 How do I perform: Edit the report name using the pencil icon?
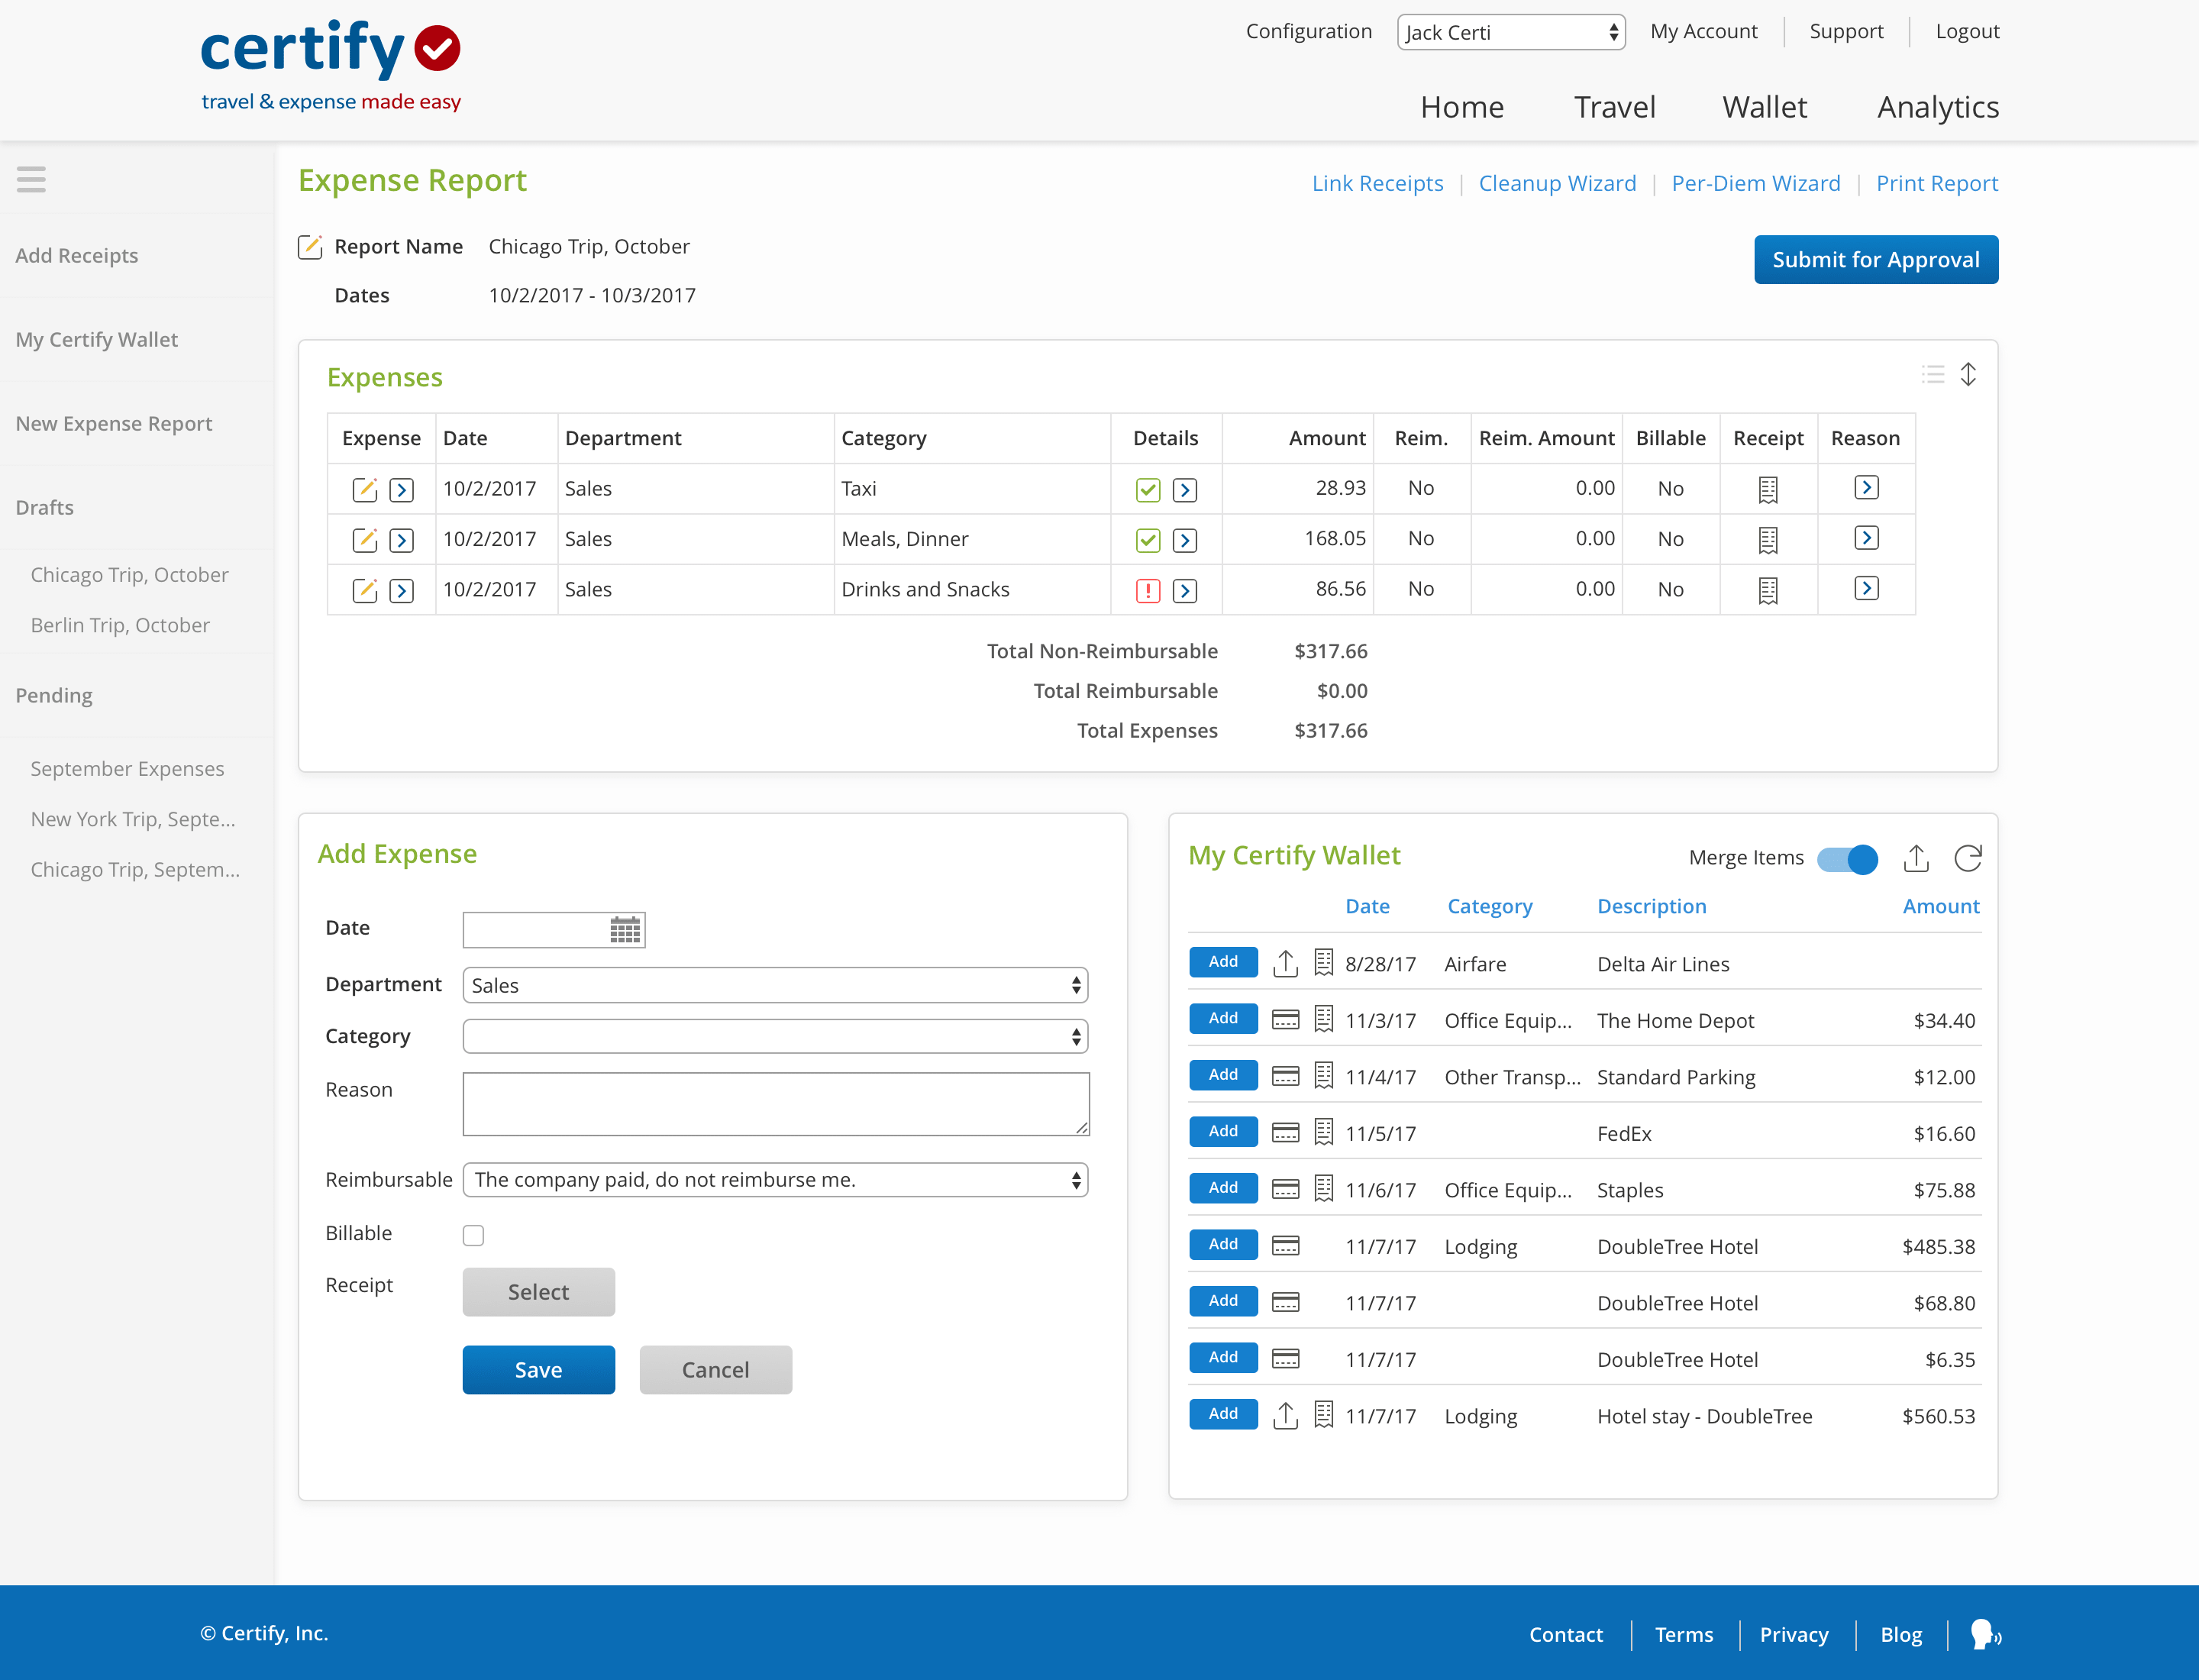pos(311,247)
